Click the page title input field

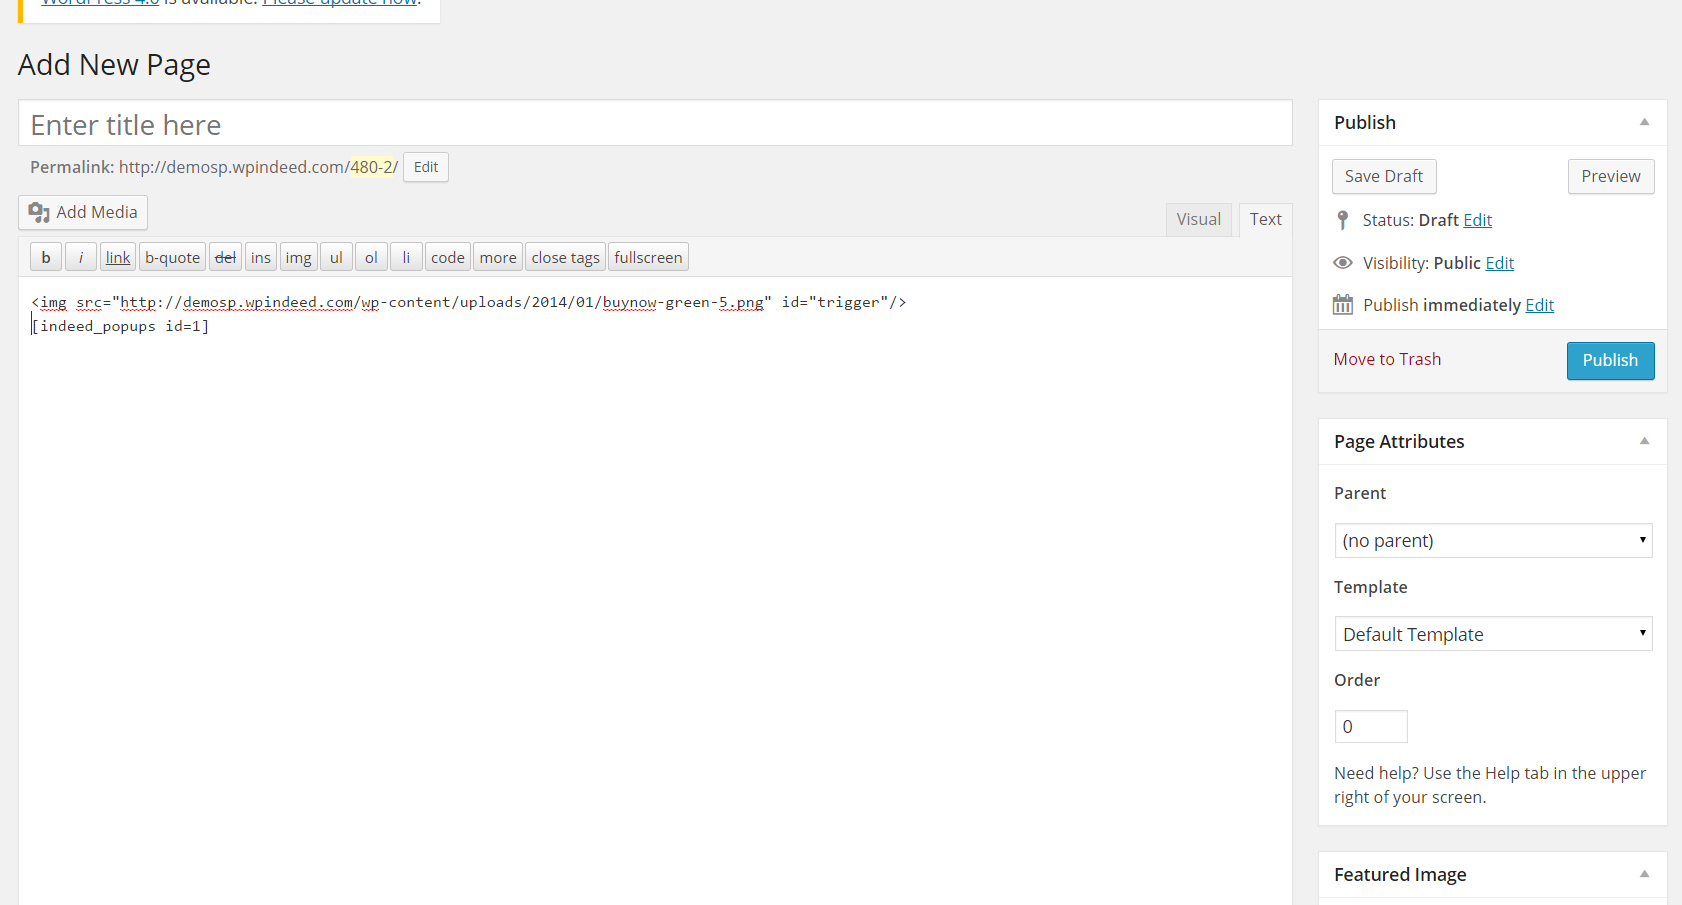click(x=655, y=124)
